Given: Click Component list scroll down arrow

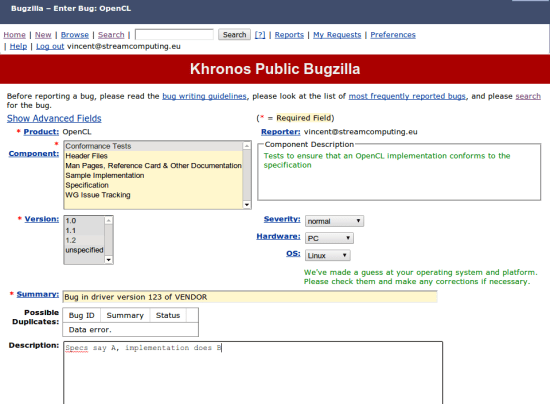Looking at the screenshot, I should pyautogui.click(x=247, y=204).
